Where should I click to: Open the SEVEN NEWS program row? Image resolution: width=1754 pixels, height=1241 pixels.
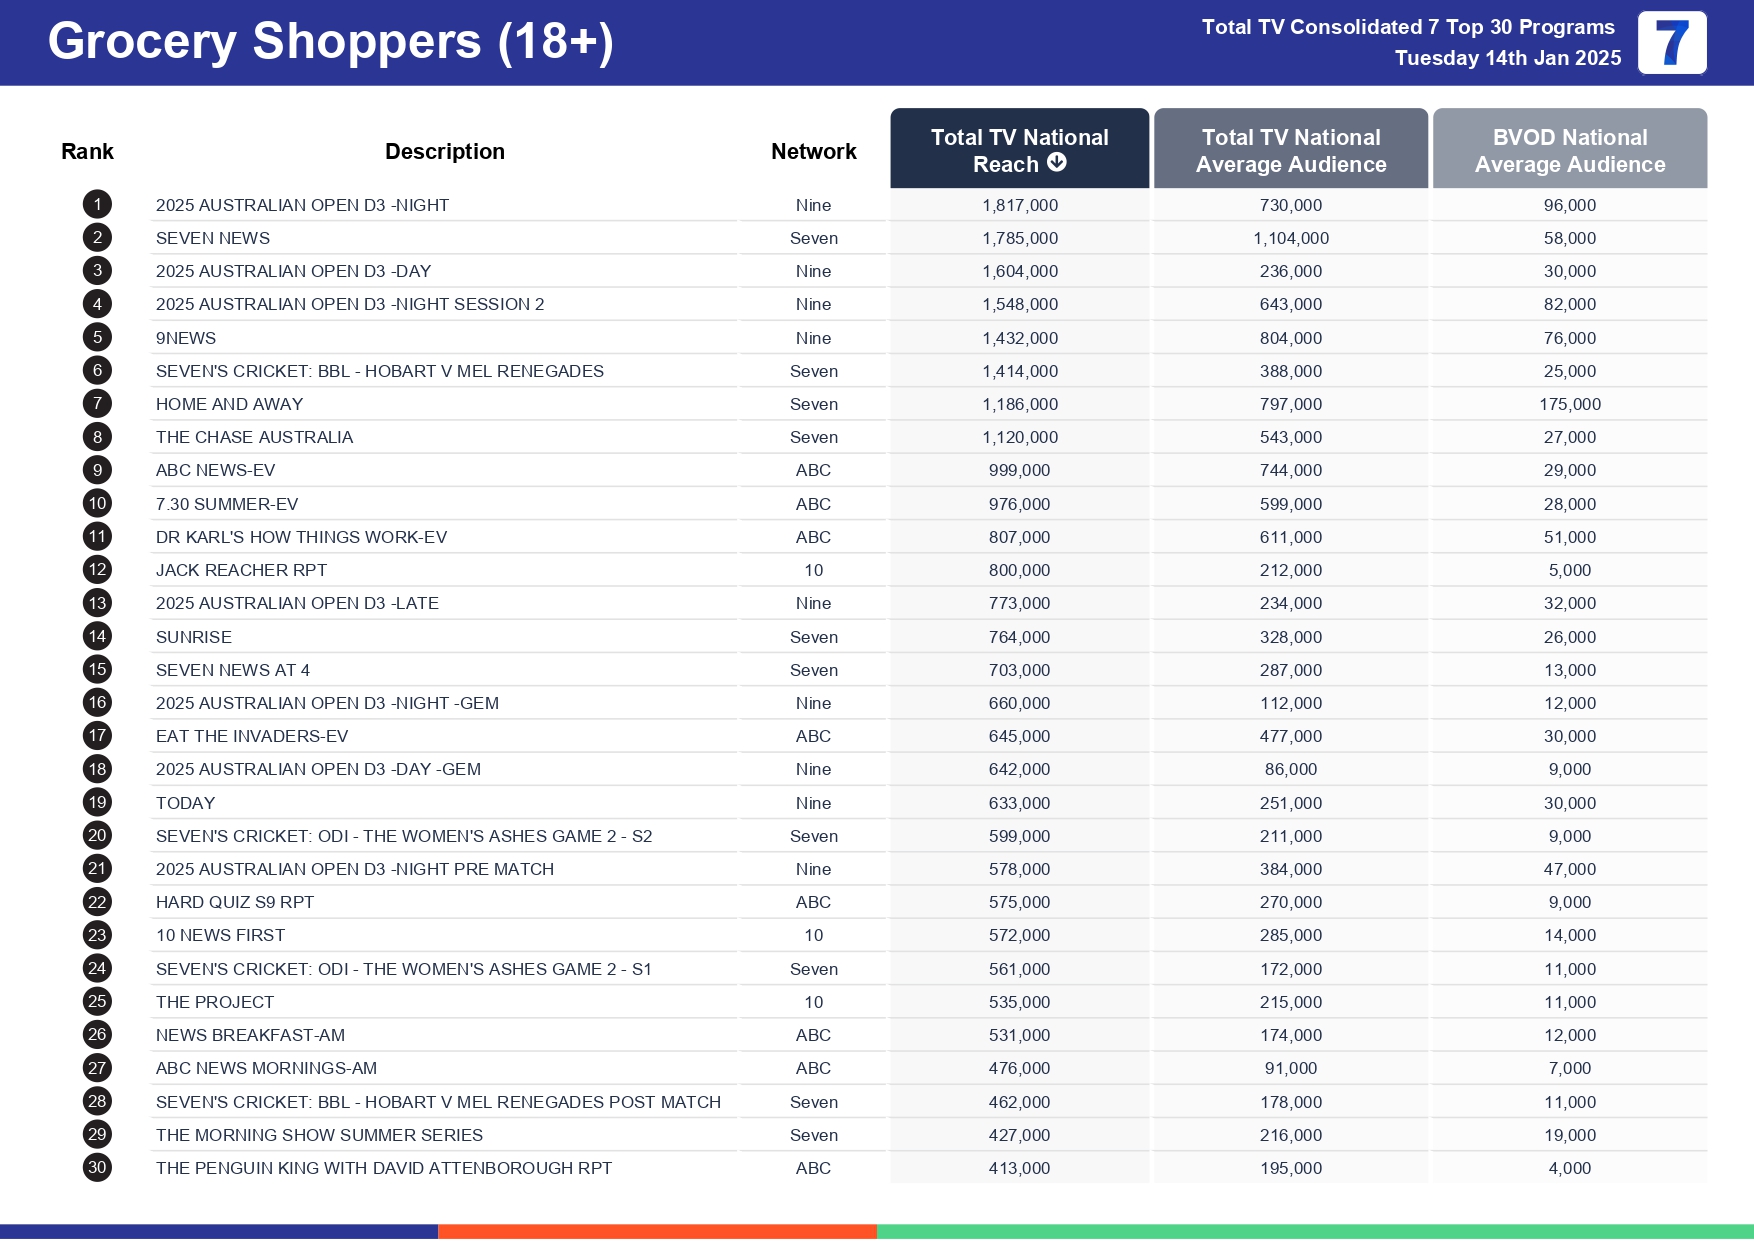coord(213,238)
